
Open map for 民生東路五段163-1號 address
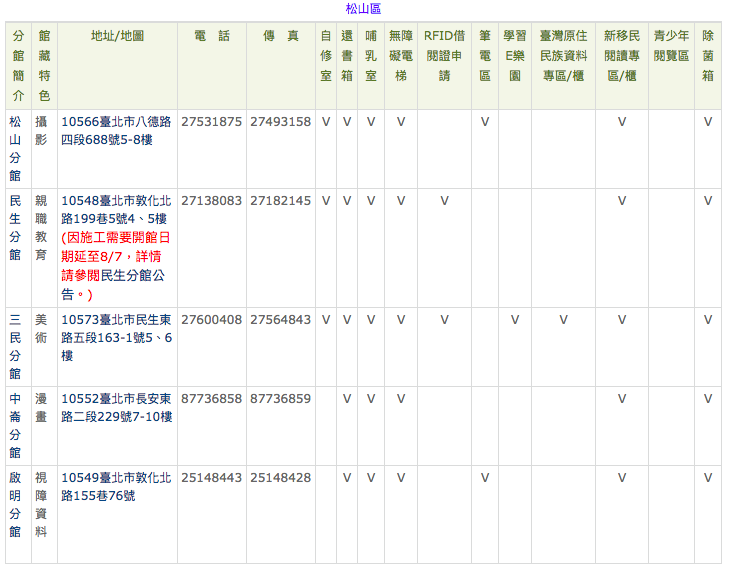(117, 338)
